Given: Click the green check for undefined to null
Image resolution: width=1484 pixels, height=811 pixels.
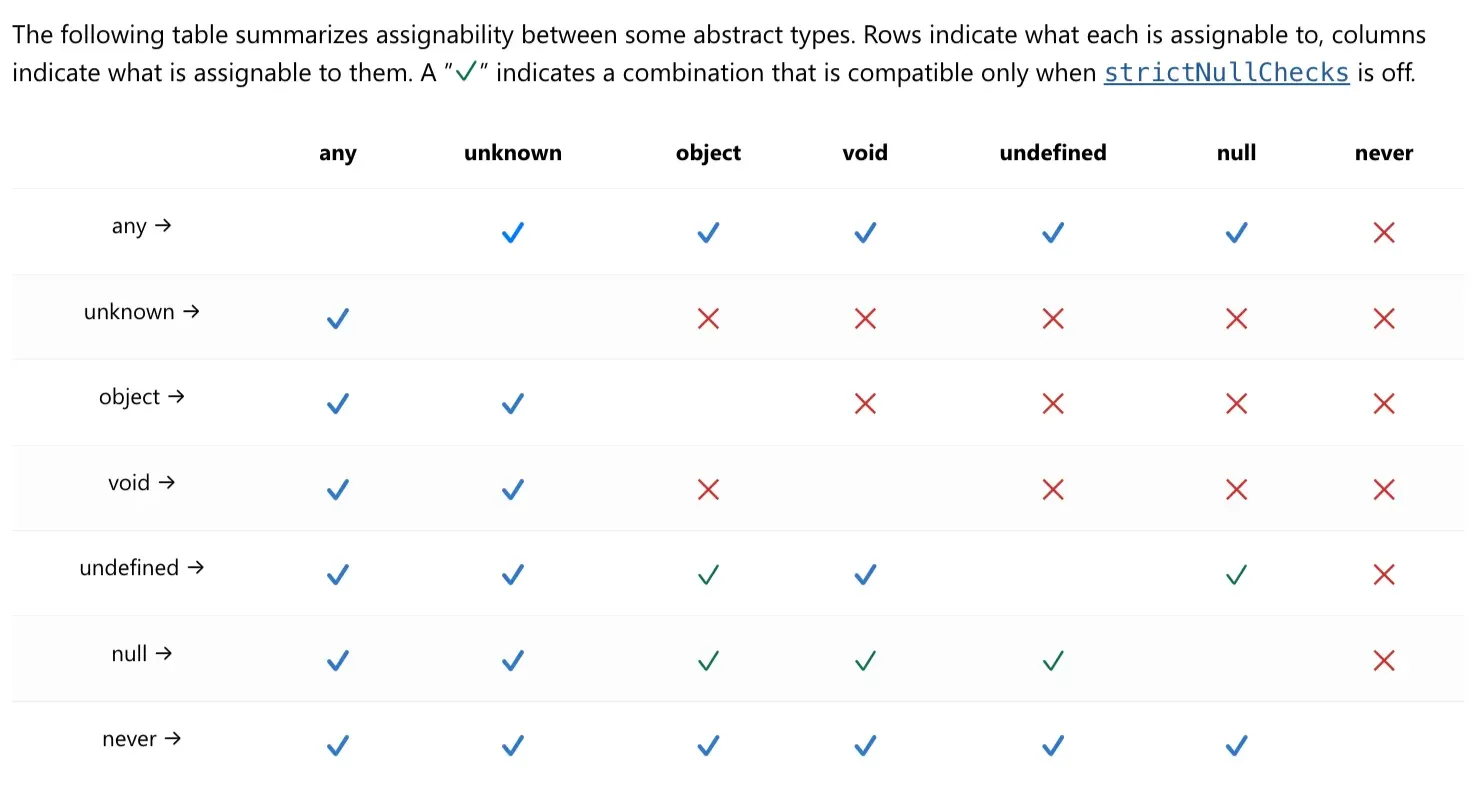Looking at the screenshot, I should click(x=1236, y=575).
